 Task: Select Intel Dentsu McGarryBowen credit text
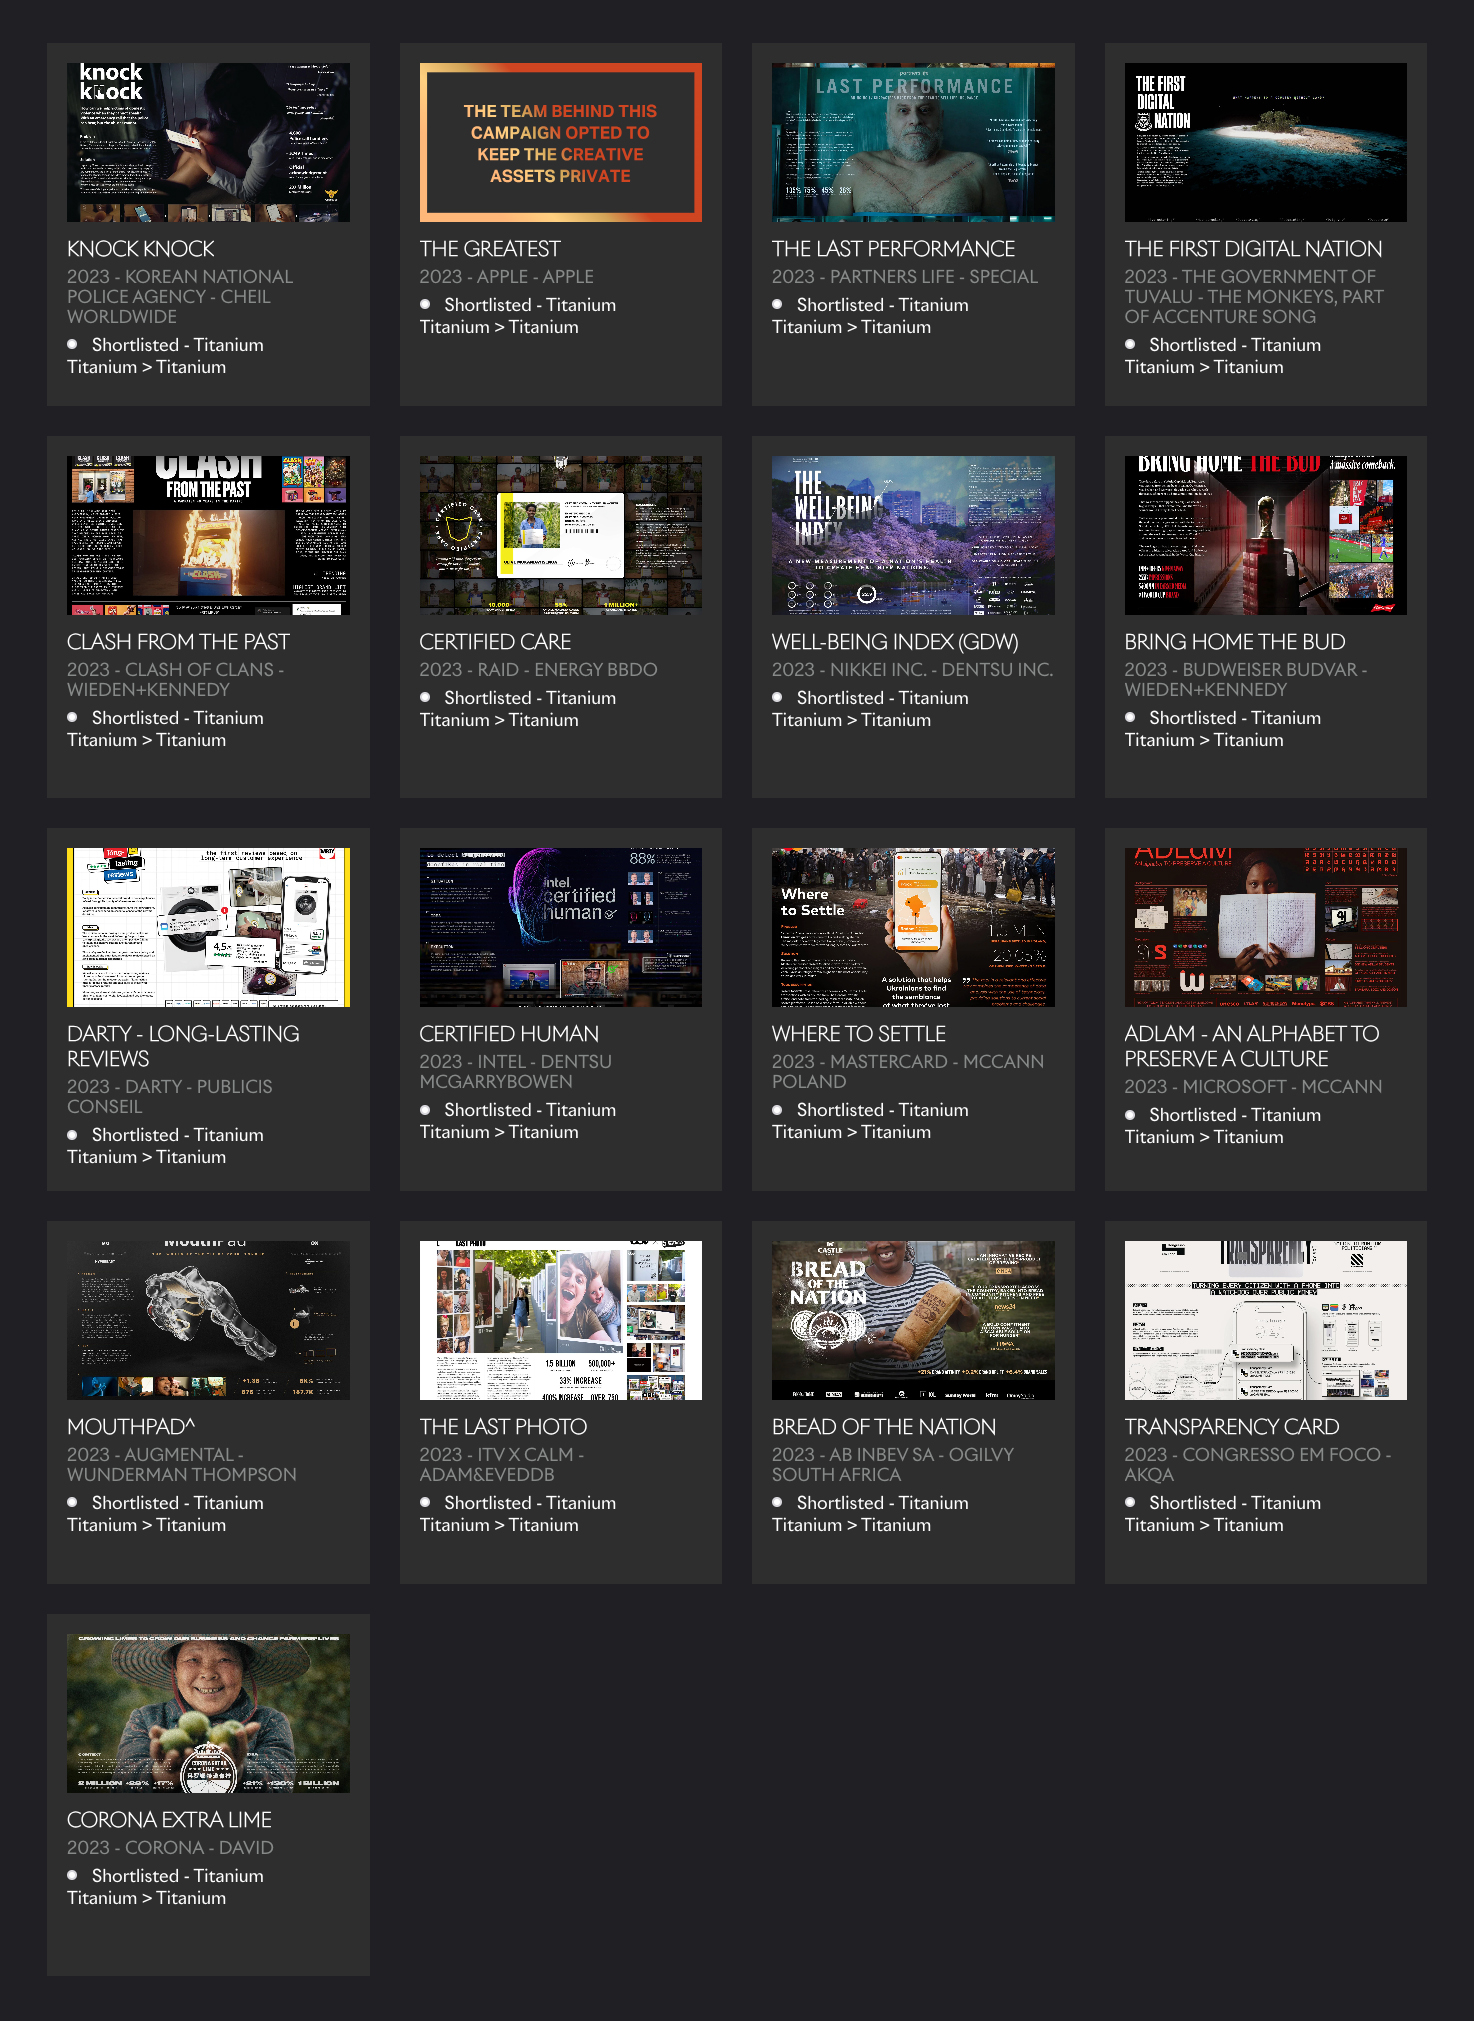[516, 1072]
